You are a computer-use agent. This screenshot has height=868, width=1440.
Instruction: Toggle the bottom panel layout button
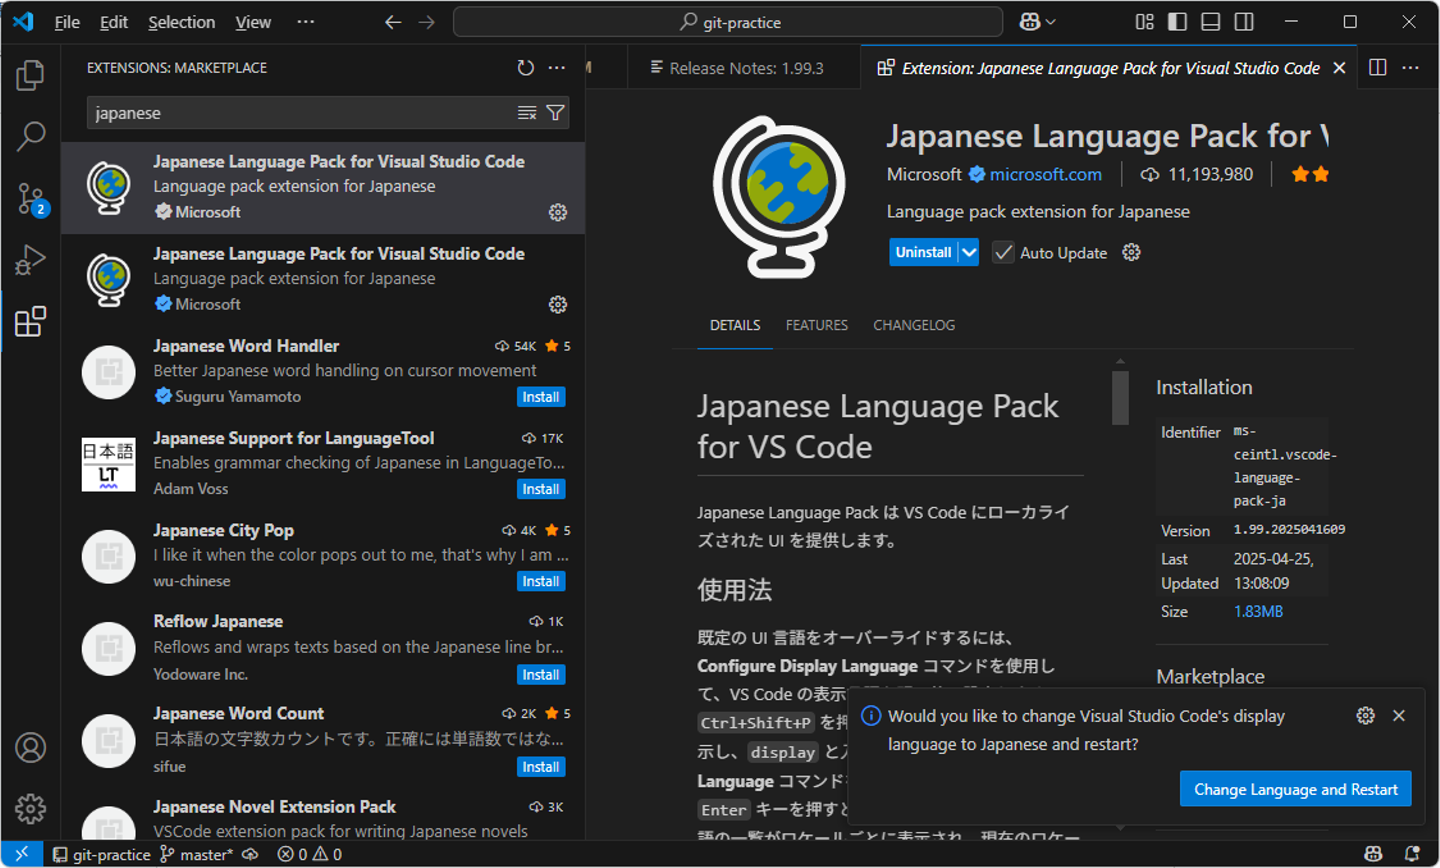1210,22
